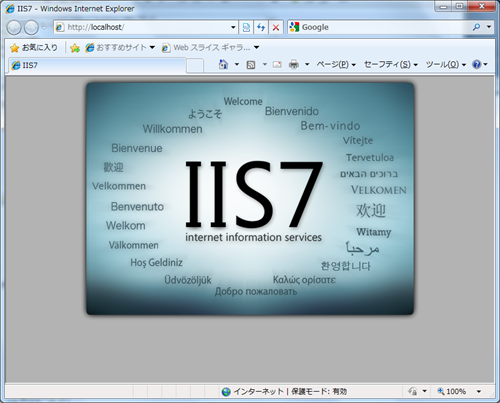The height and width of the screenshot is (403, 500).
Task: Close the Internet Explorer window
Action: coord(482,6)
